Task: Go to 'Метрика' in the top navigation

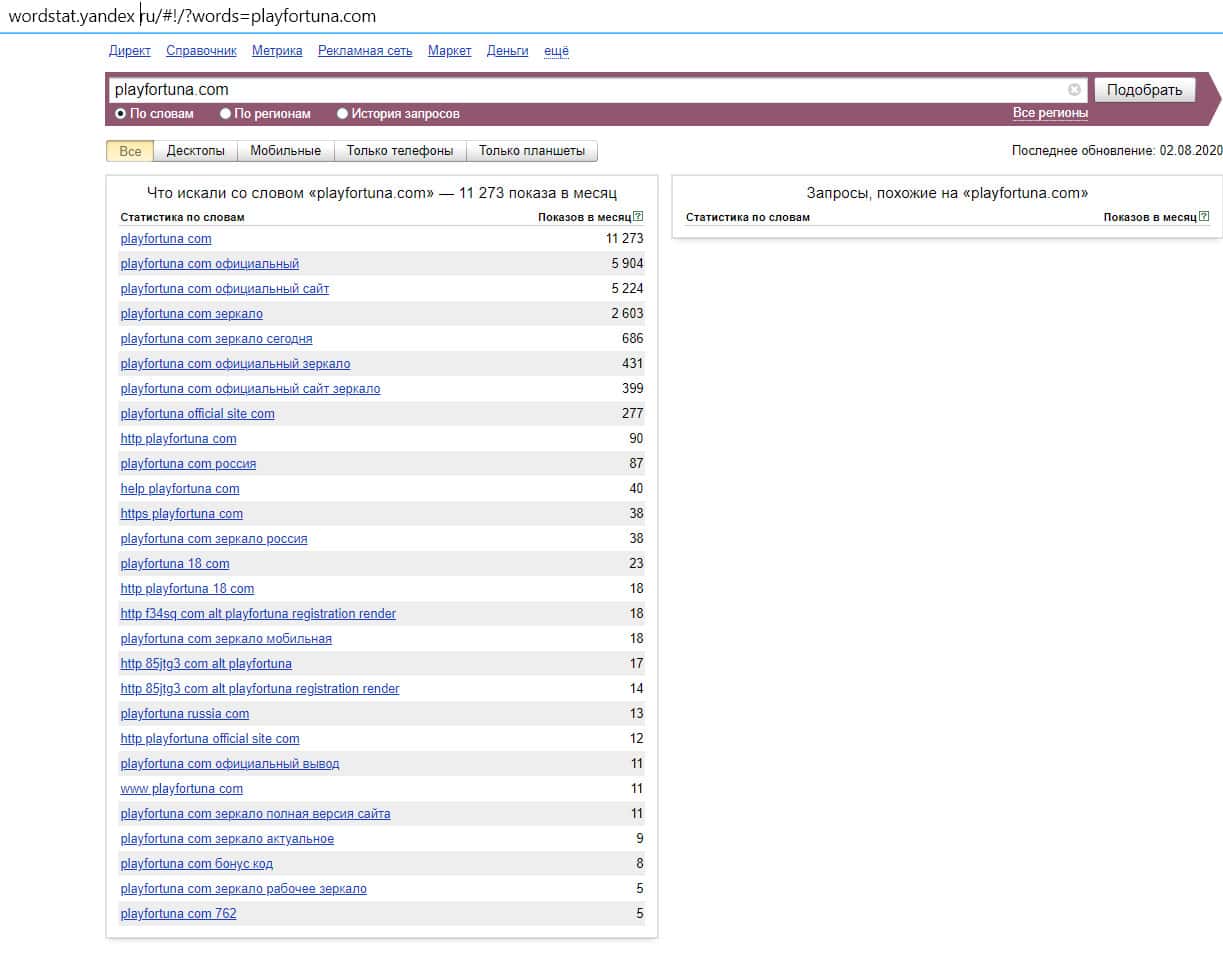Action: click(276, 51)
